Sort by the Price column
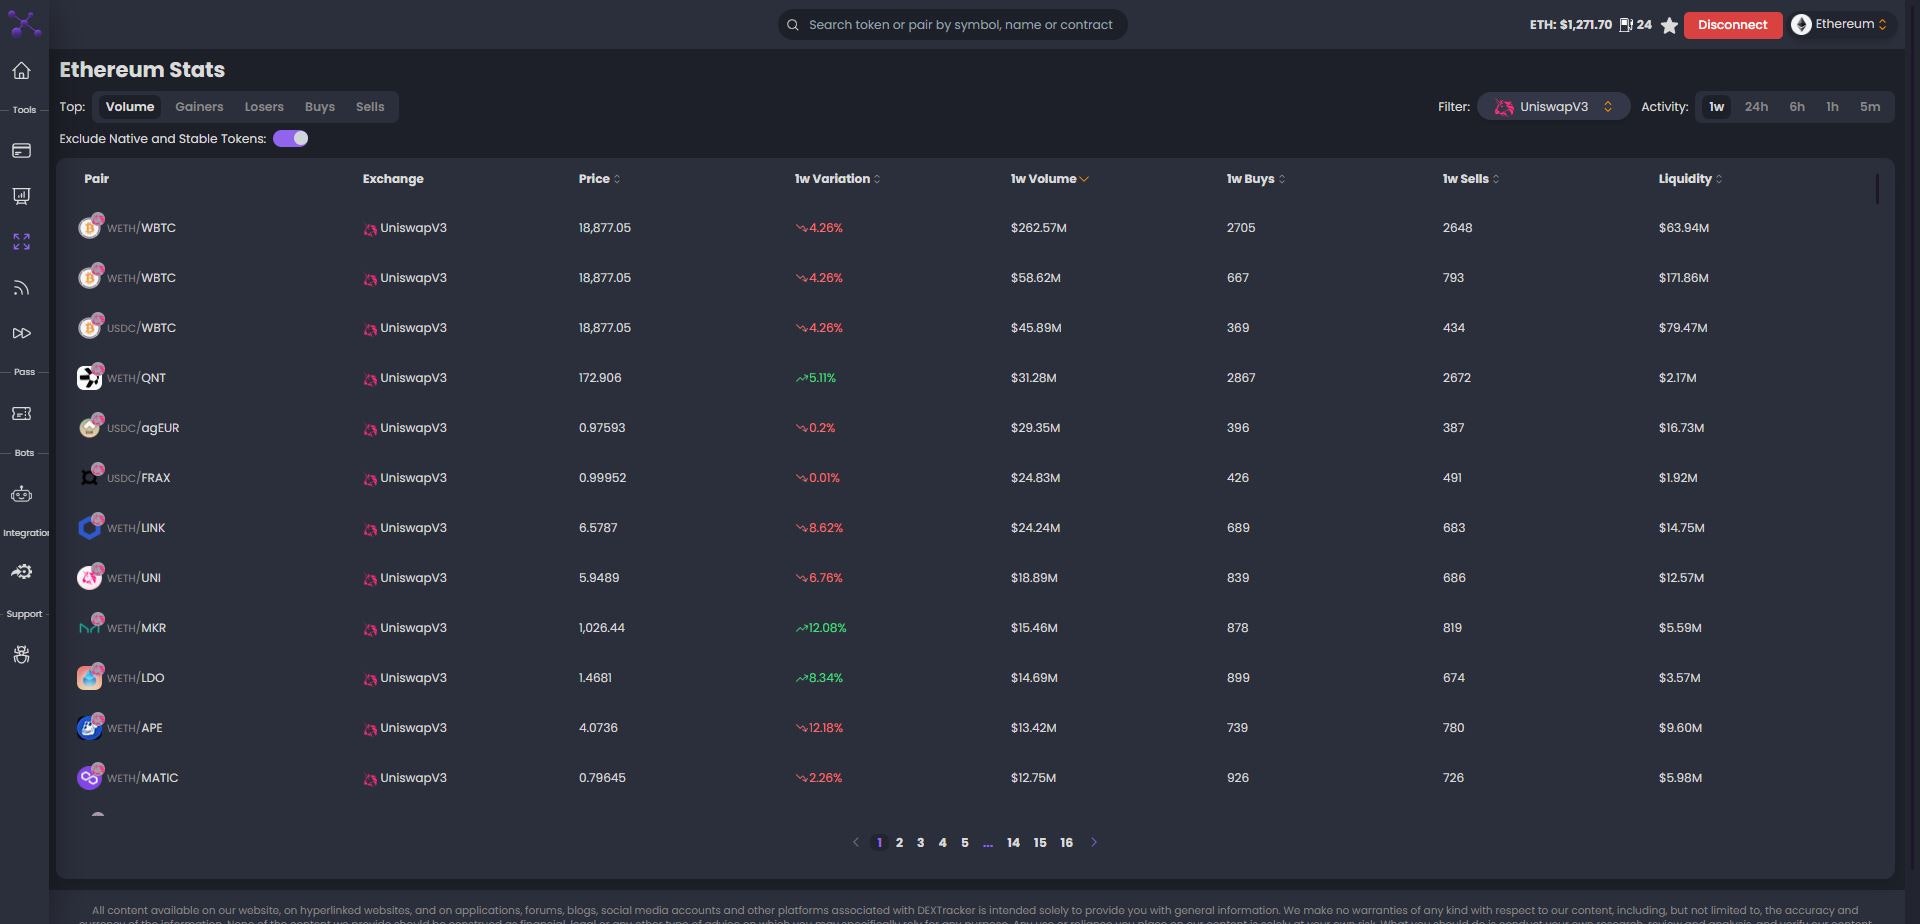 pos(599,179)
